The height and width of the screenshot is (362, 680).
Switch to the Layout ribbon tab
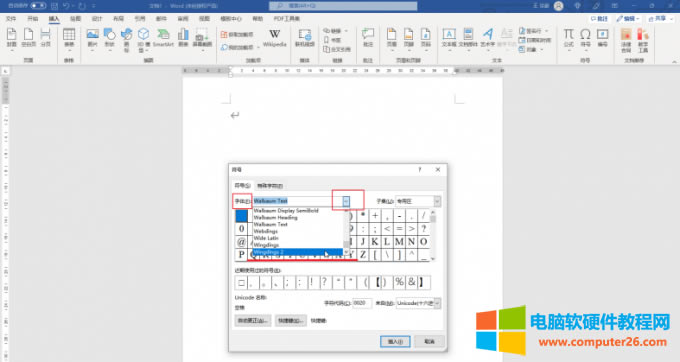[118, 19]
